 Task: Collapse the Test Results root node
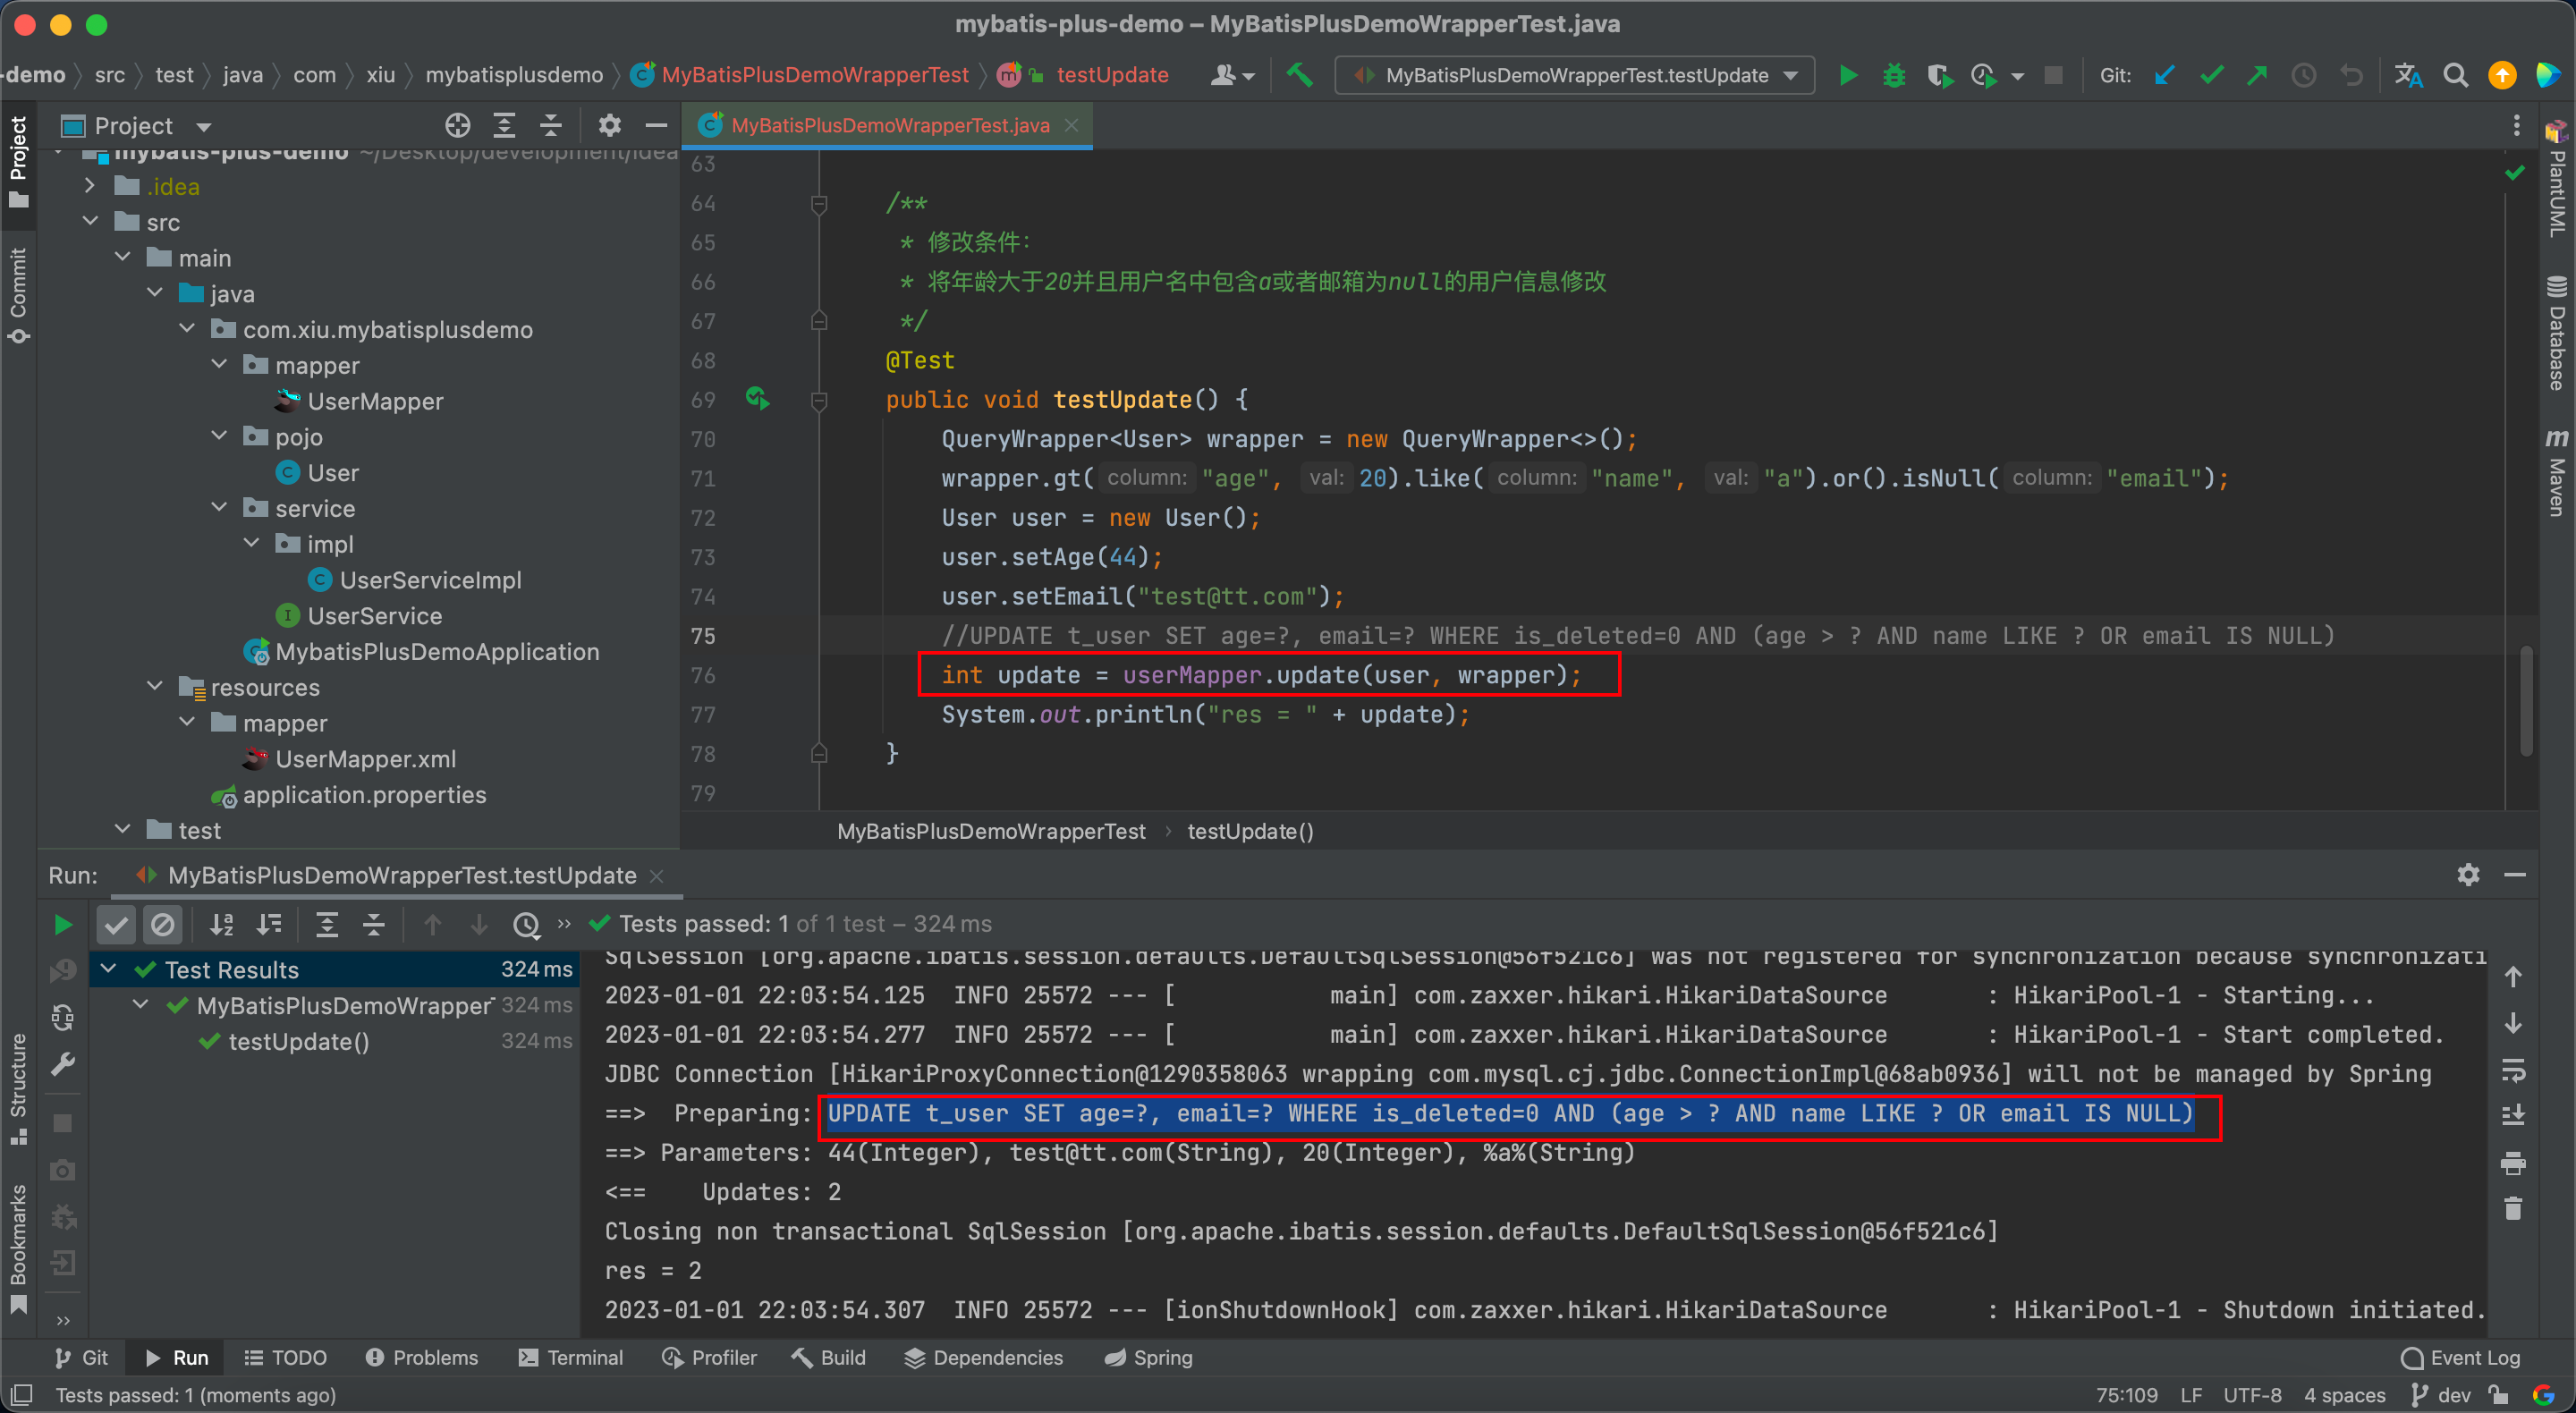tap(108, 969)
